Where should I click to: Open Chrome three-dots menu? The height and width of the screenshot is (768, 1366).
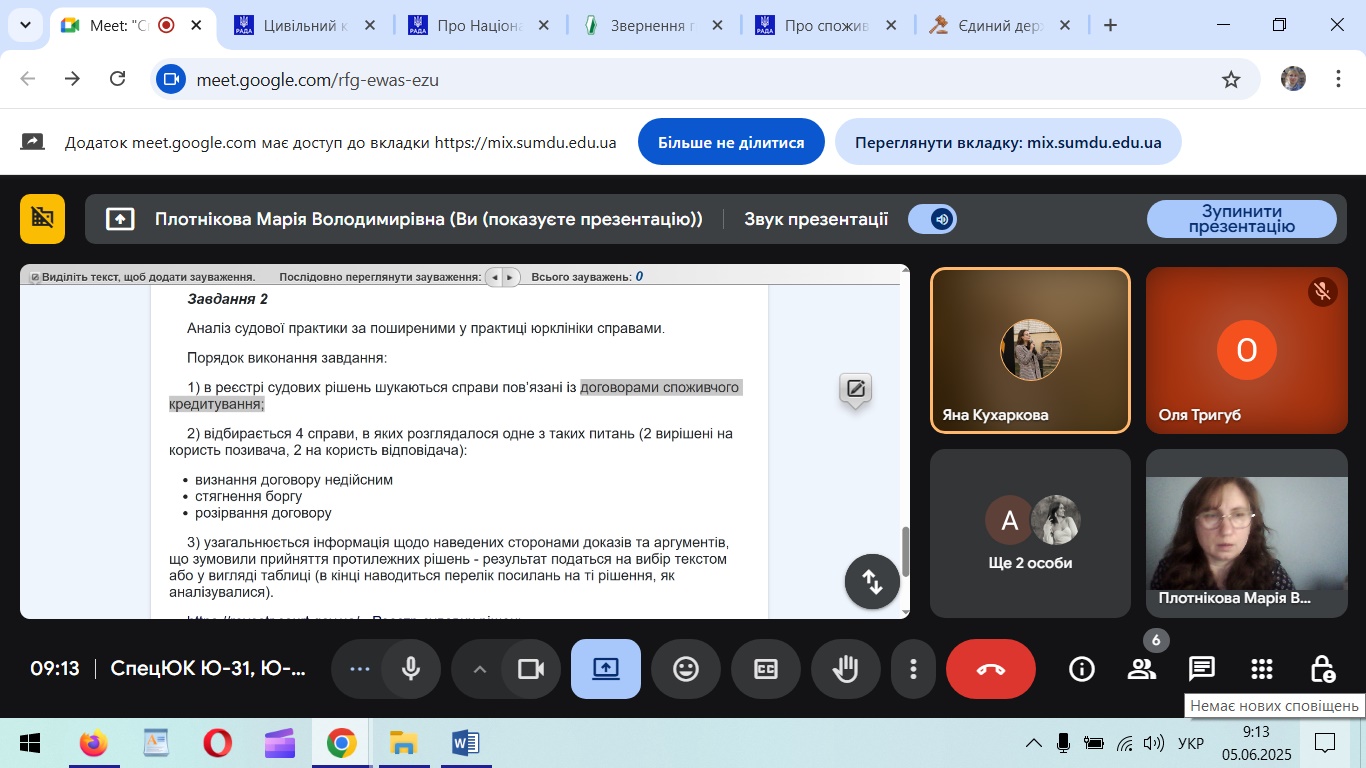tap(1339, 79)
